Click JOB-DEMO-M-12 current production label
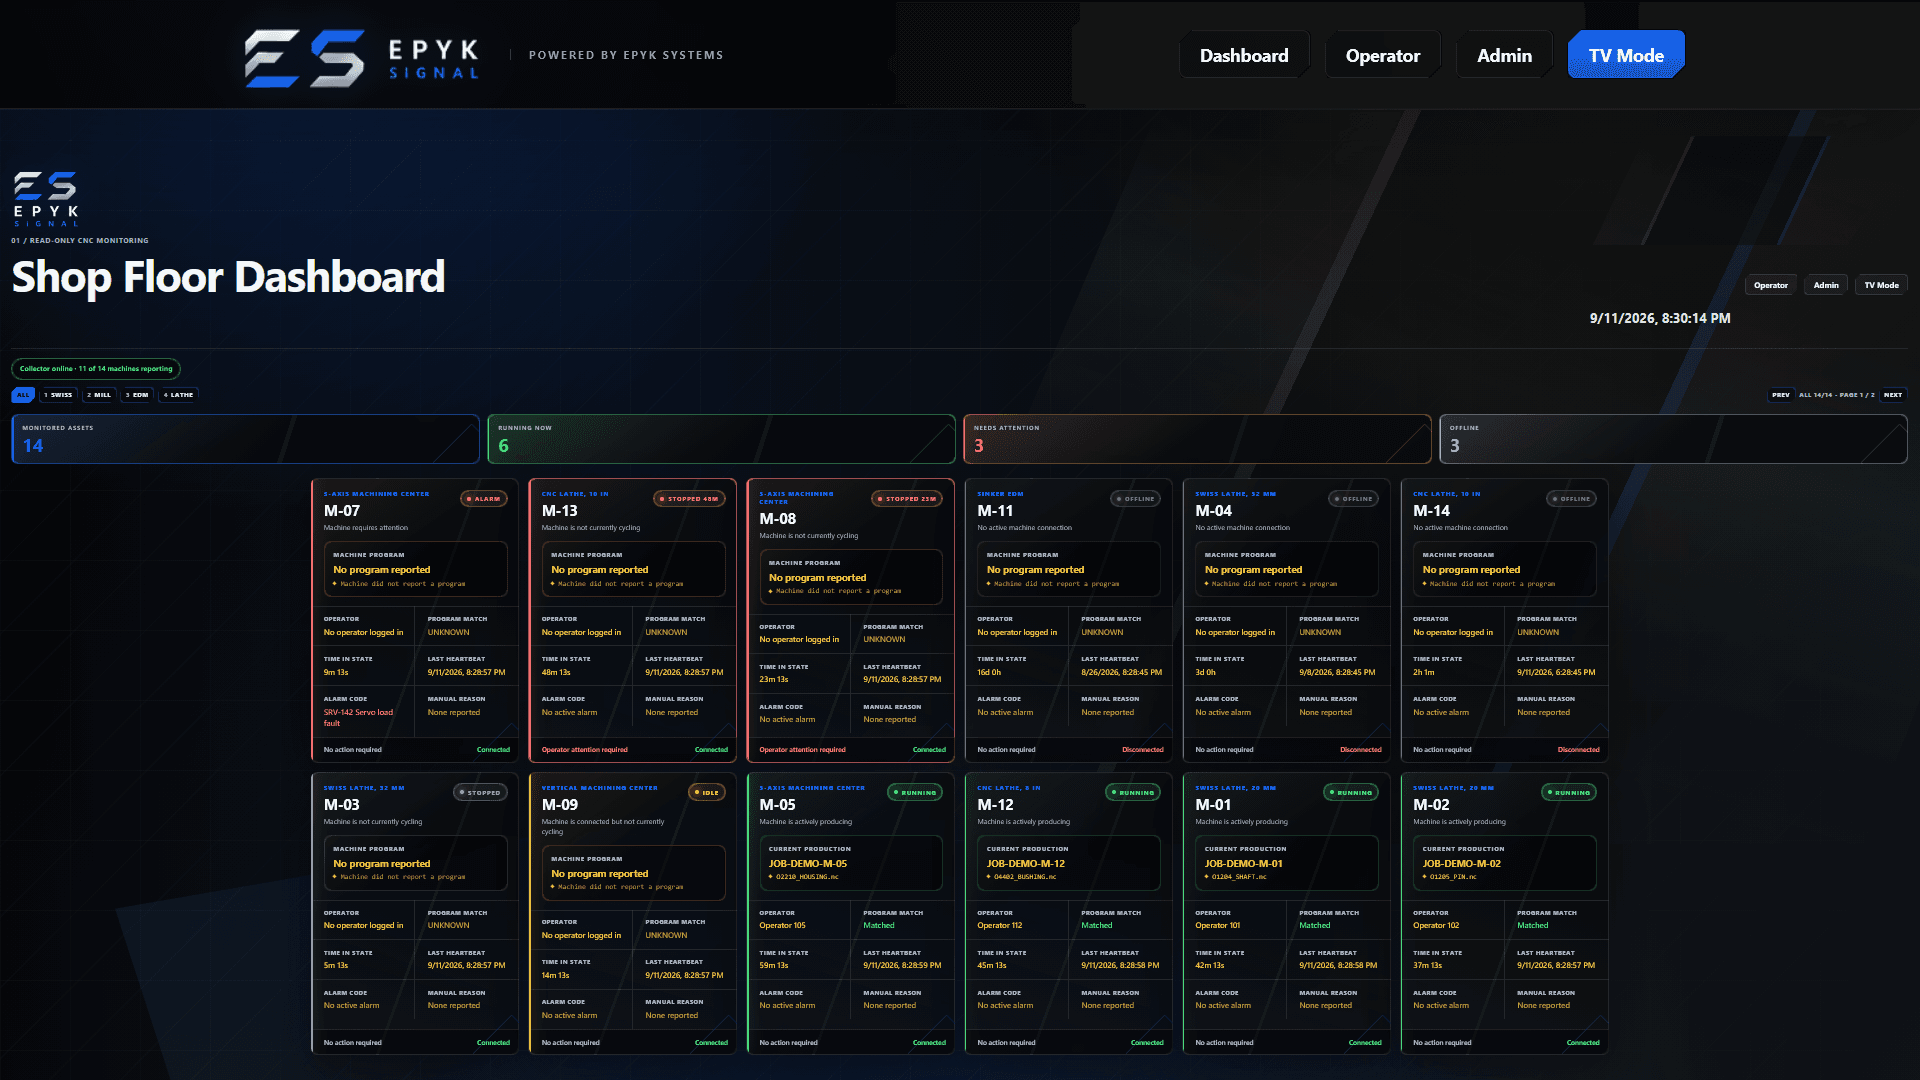The width and height of the screenshot is (1920, 1080). (x=1026, y=864)
